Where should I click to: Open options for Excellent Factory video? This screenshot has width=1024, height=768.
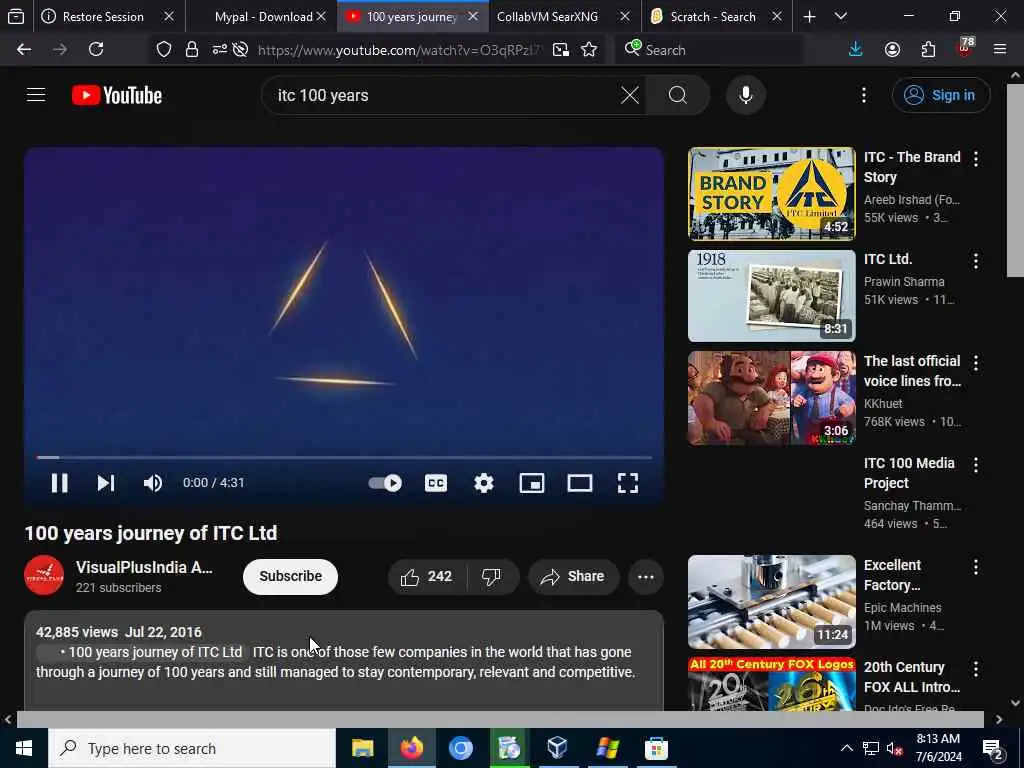click(976, 566)
